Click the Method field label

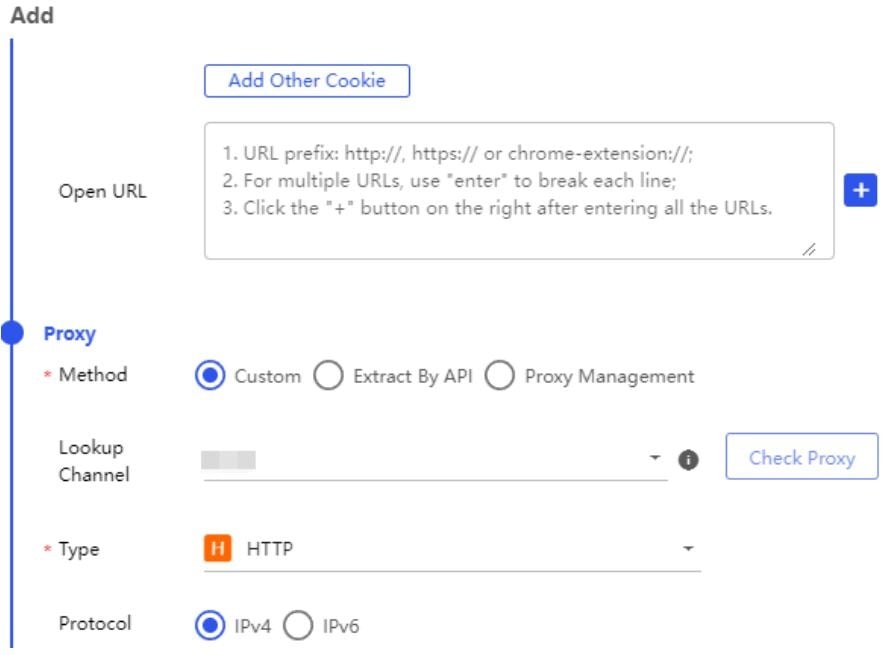point(93,374)
